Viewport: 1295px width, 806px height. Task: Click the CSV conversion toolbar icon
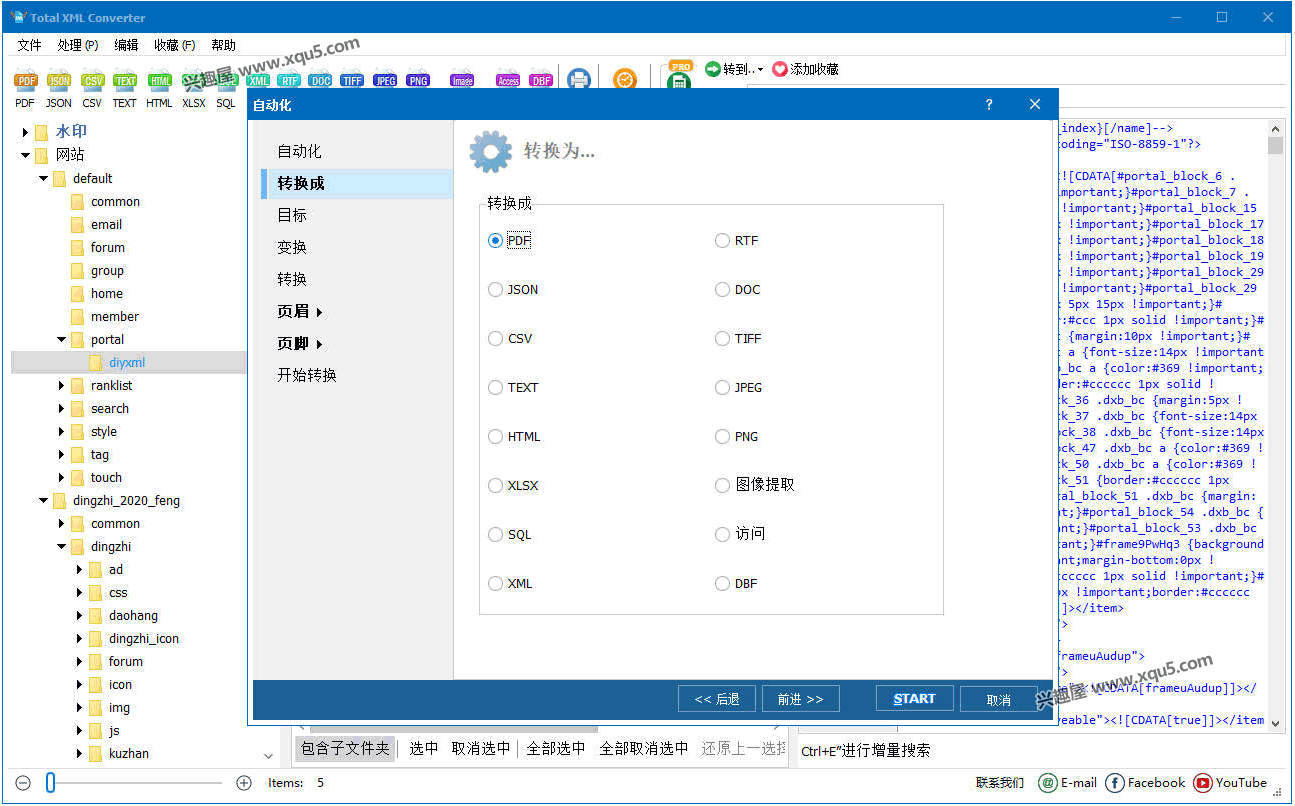coord(92,81)
